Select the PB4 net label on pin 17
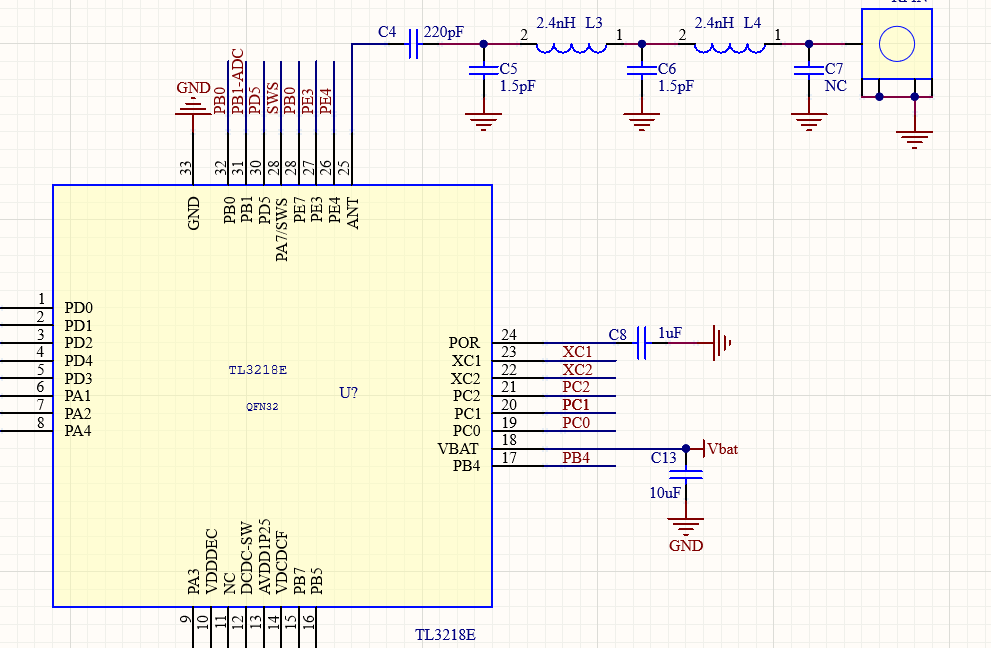The height and width of the screenshot is (648, 991). click(575, 458)
